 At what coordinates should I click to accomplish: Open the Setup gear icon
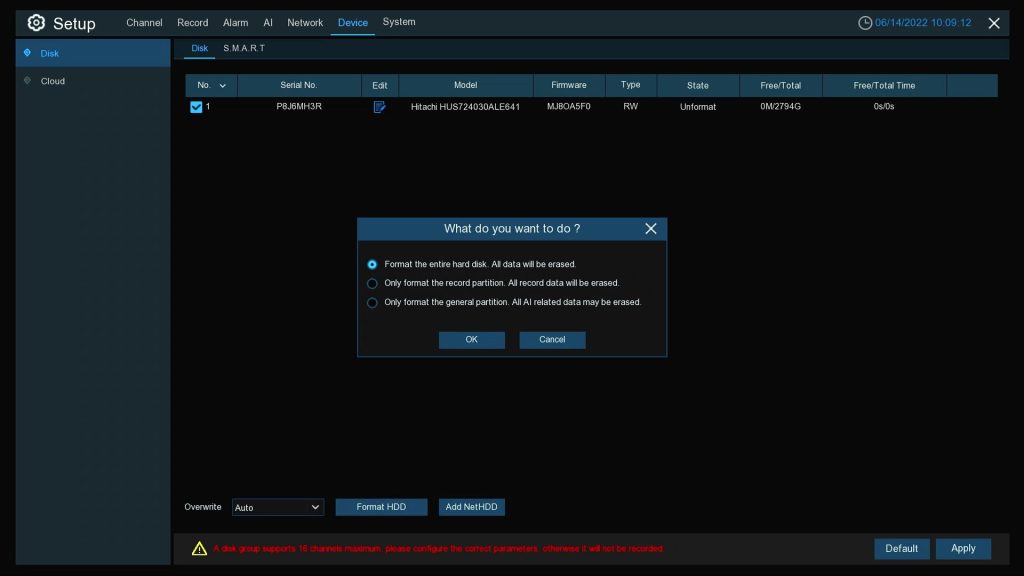point(34,22)
